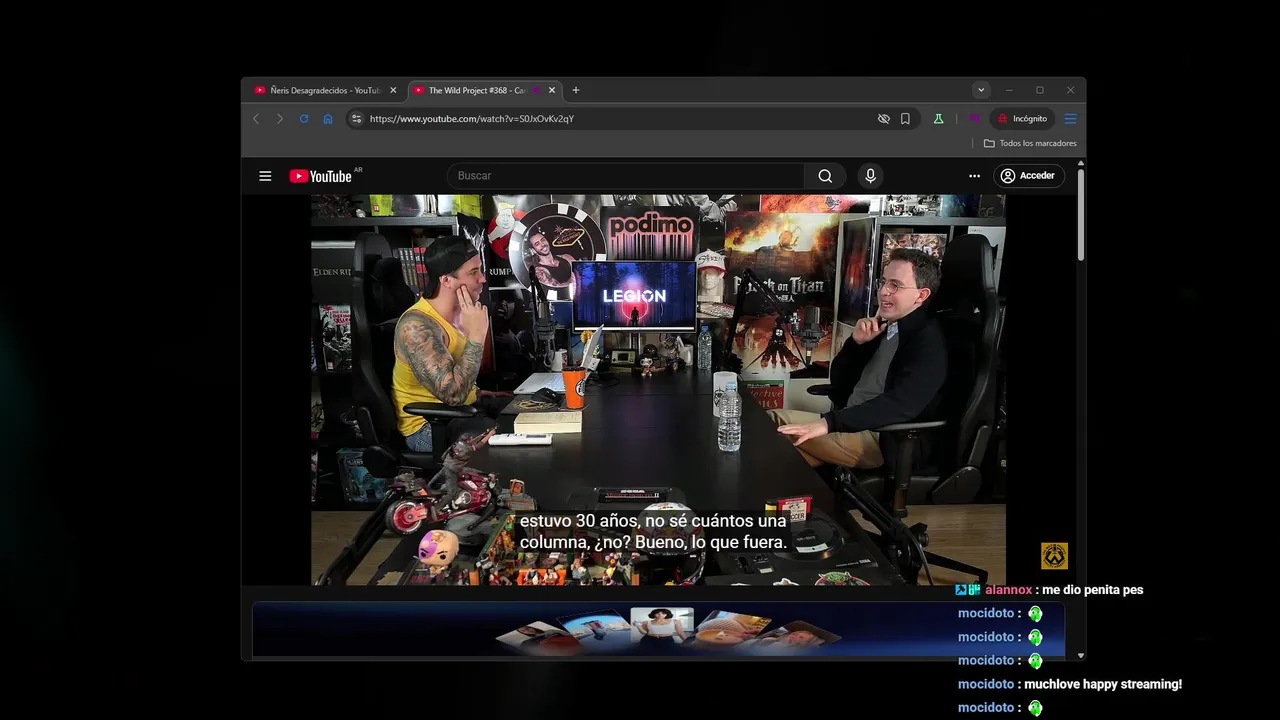
Task: Focus the Buscar search field
Action: 626,176
